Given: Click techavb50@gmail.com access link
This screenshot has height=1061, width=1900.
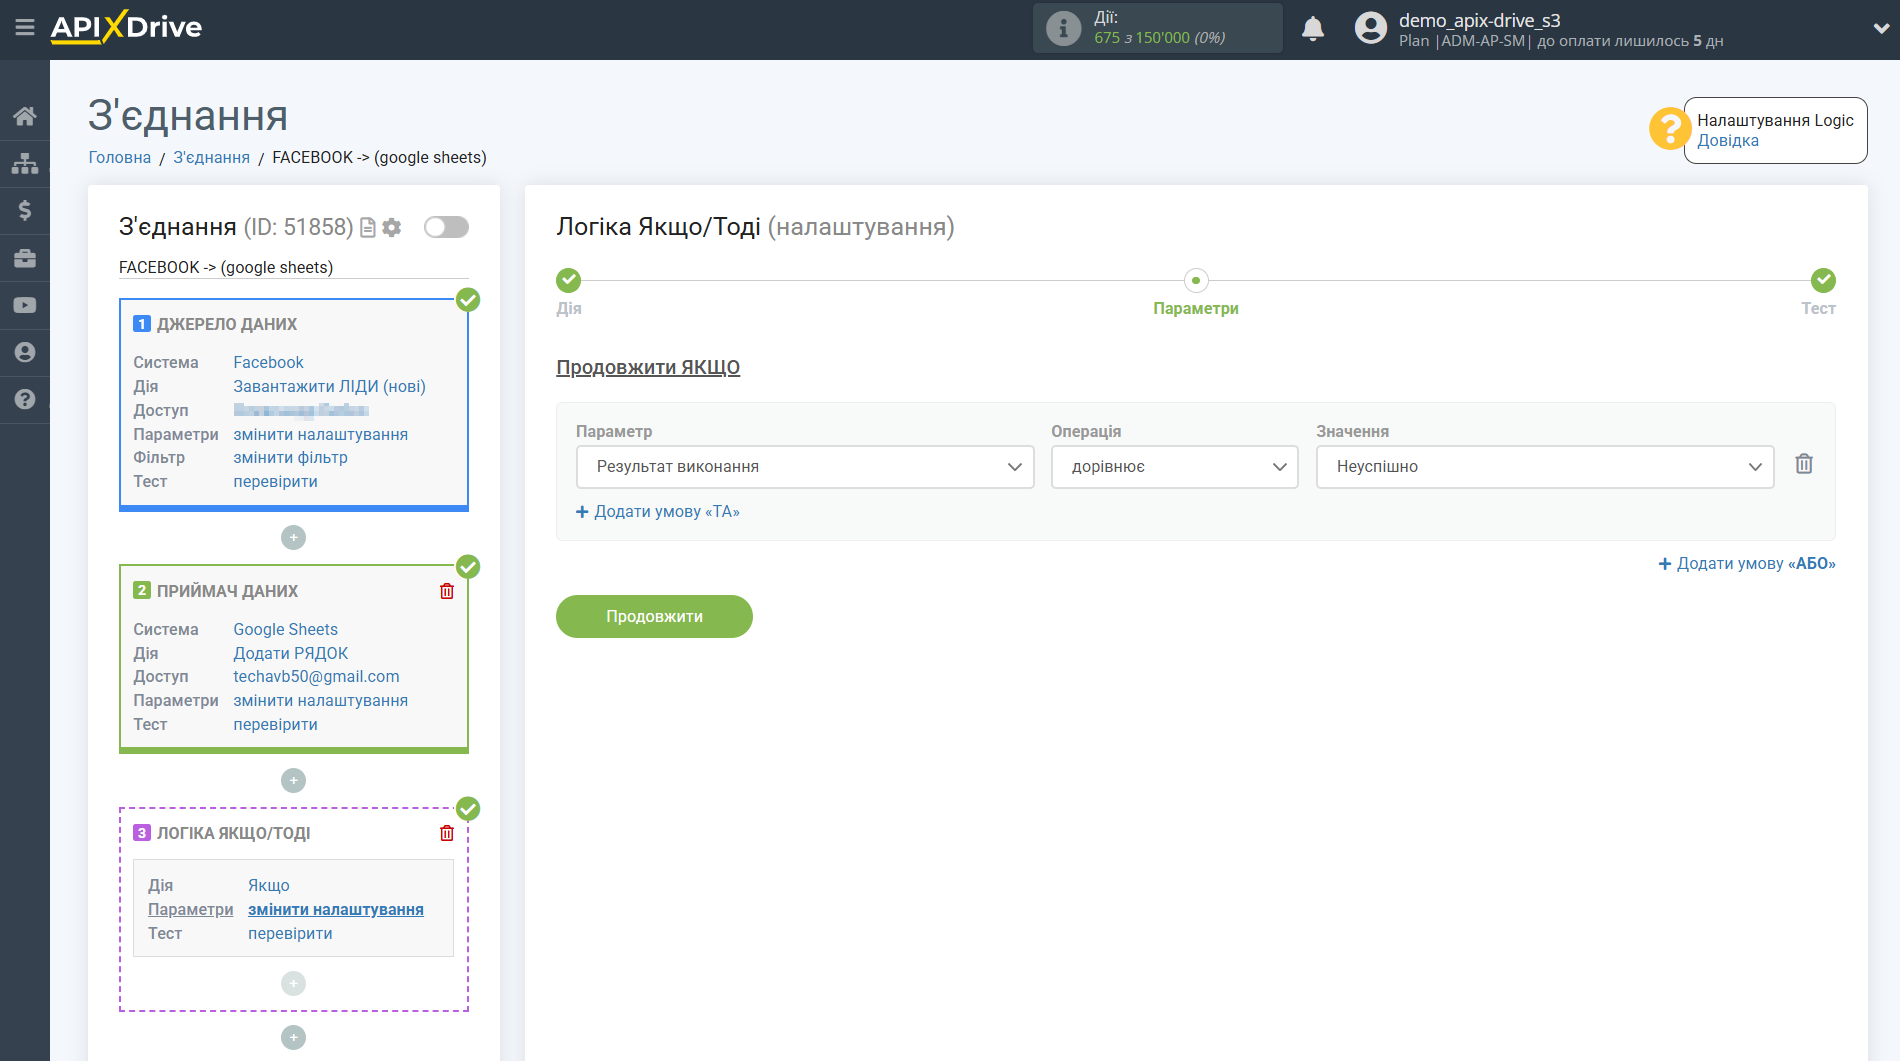Looking at the screenshot, I should 316,677.
